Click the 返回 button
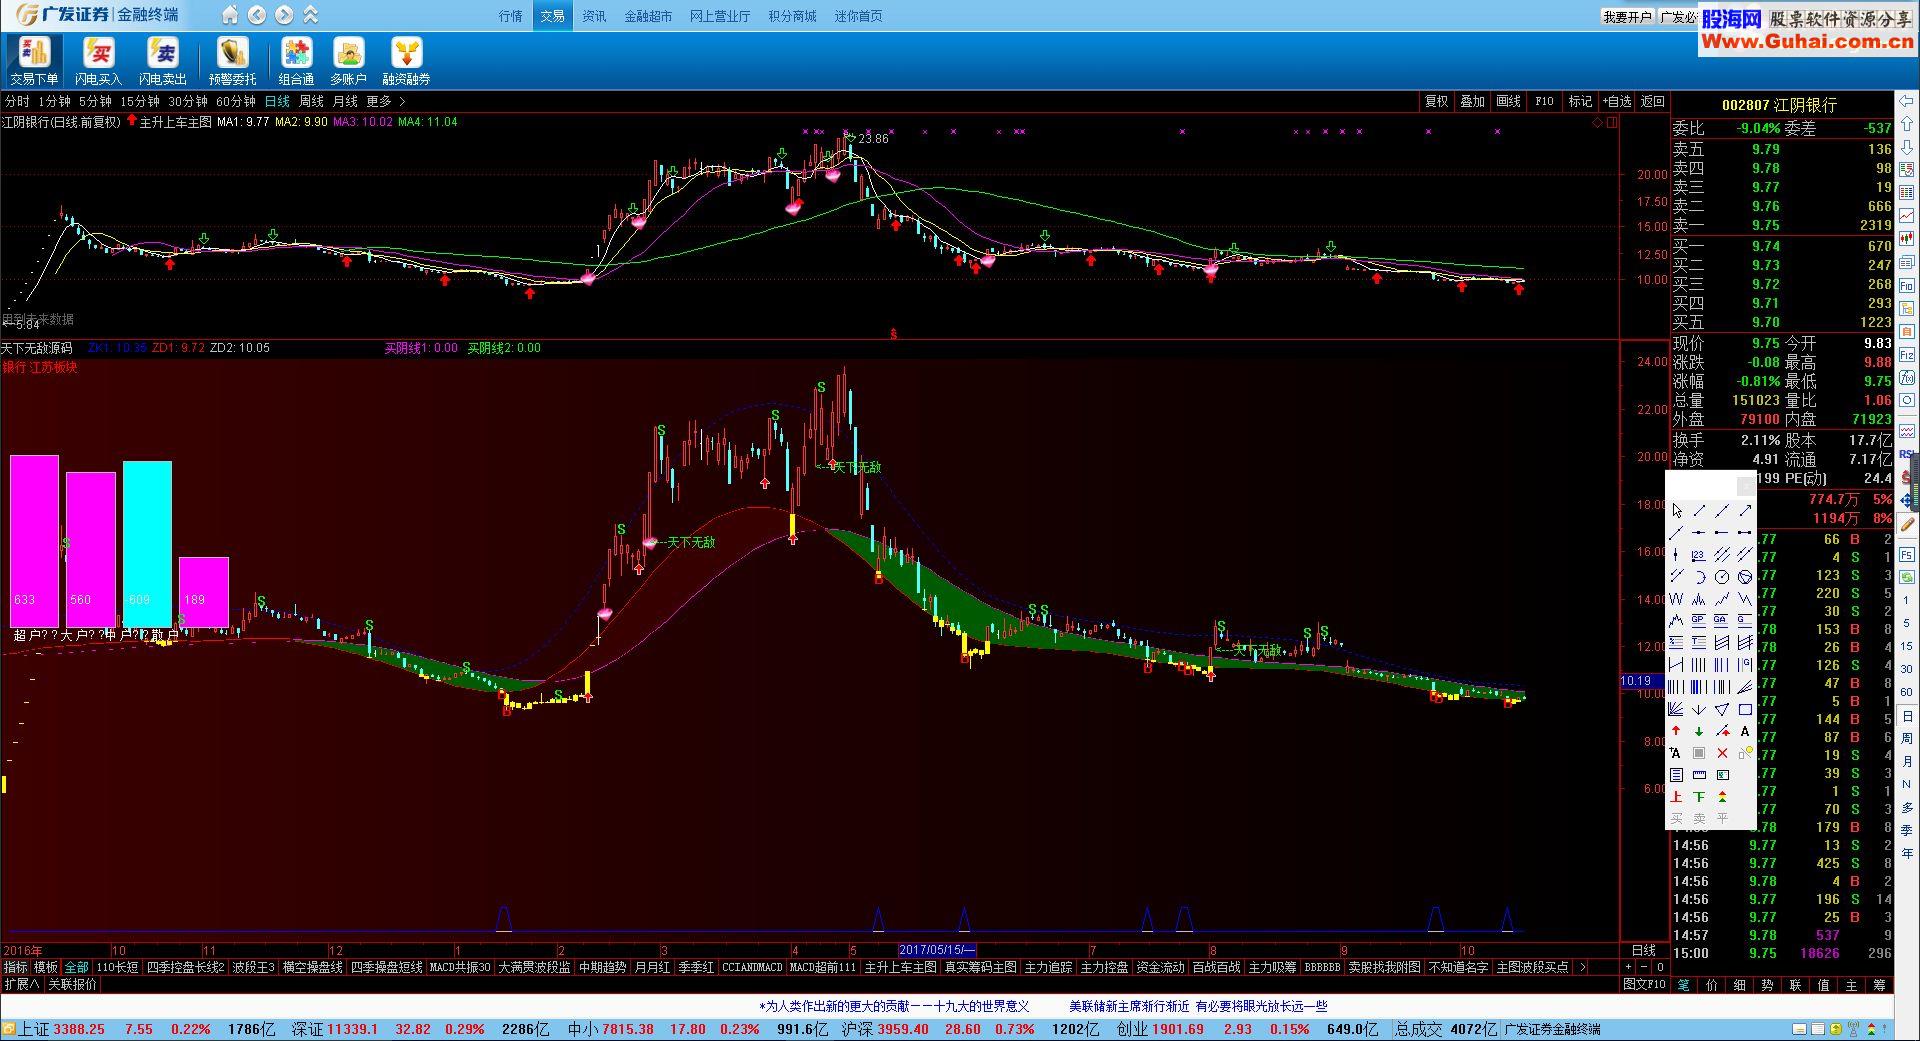 [1653, 101]
